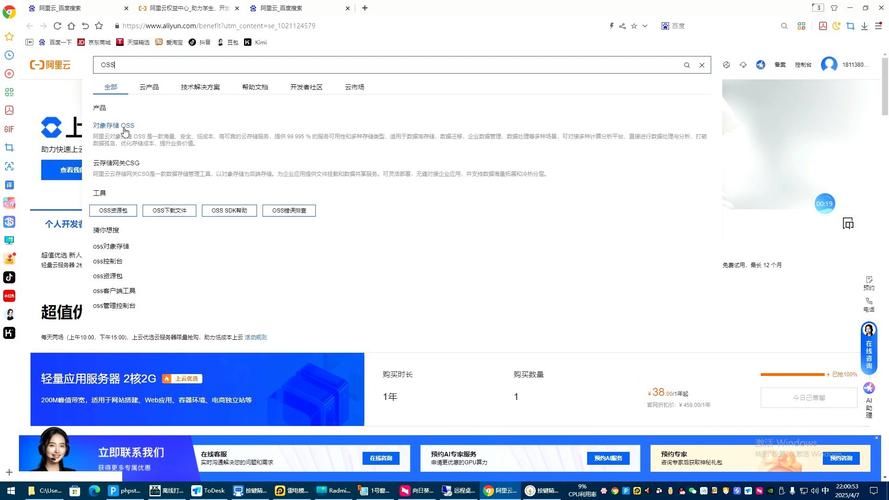
Task: Open the browser extensions grid icon
Action: click(x=801, y=26)
